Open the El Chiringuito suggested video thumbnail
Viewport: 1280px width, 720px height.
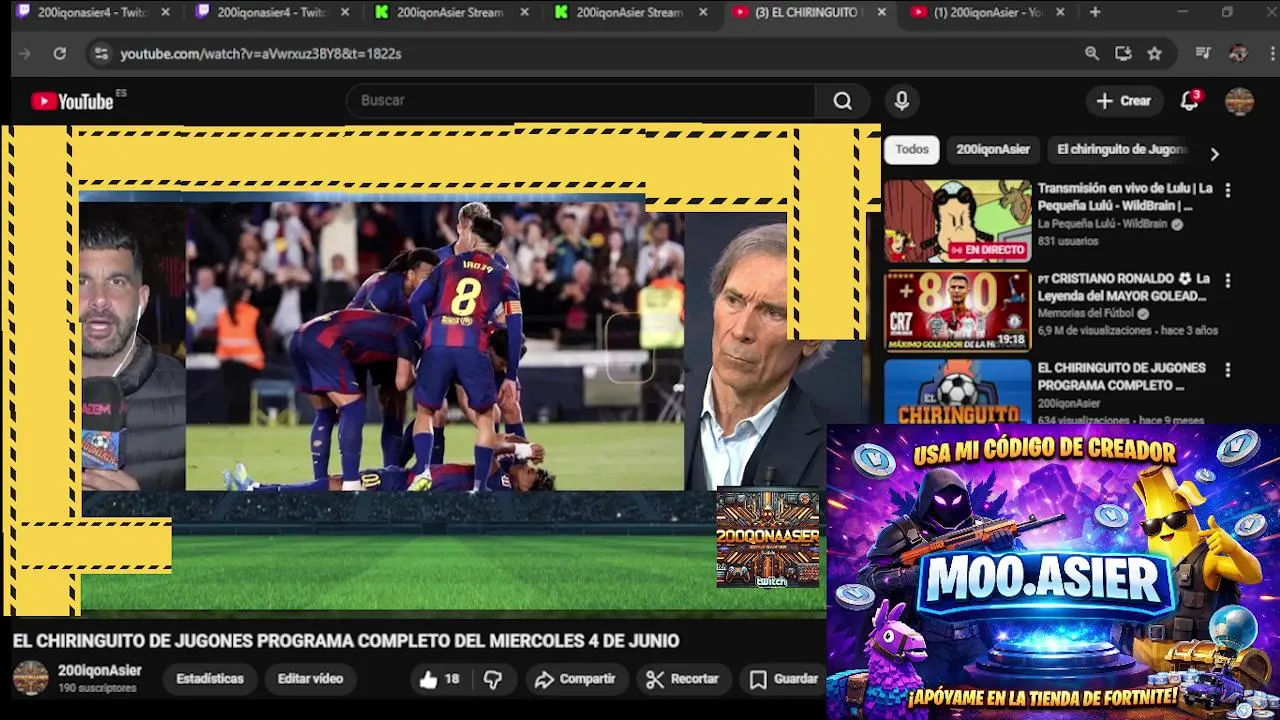pyautogui.click(x=957, y=391)
